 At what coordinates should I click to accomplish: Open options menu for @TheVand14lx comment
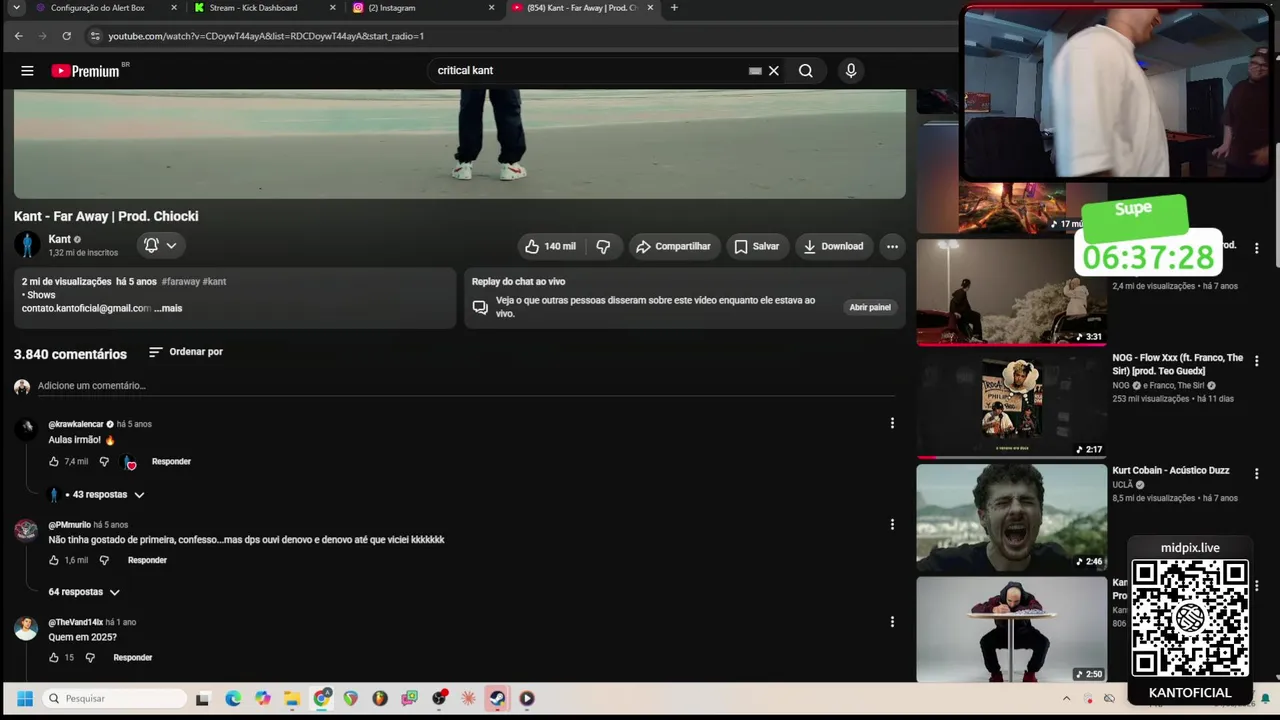(x=892, y=621)
